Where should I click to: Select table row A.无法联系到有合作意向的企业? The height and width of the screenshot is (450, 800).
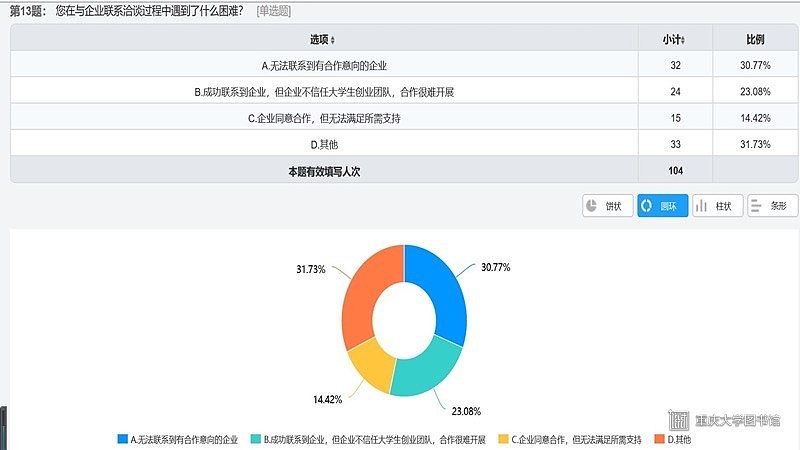coord(323,66)
